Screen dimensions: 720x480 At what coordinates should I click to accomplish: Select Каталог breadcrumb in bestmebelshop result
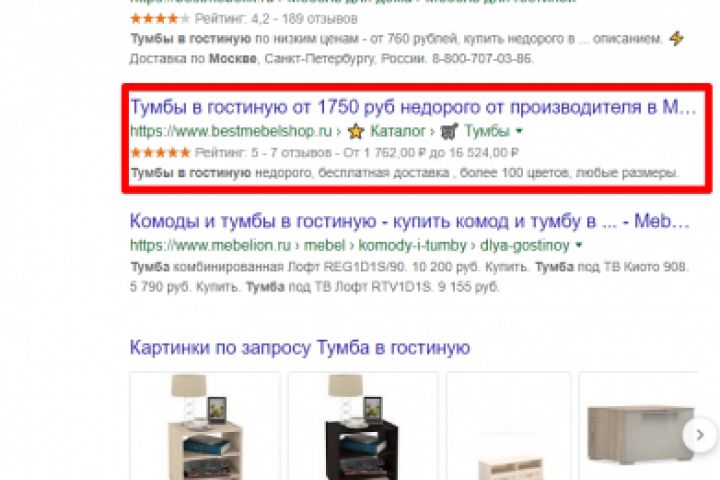point(398,131)
